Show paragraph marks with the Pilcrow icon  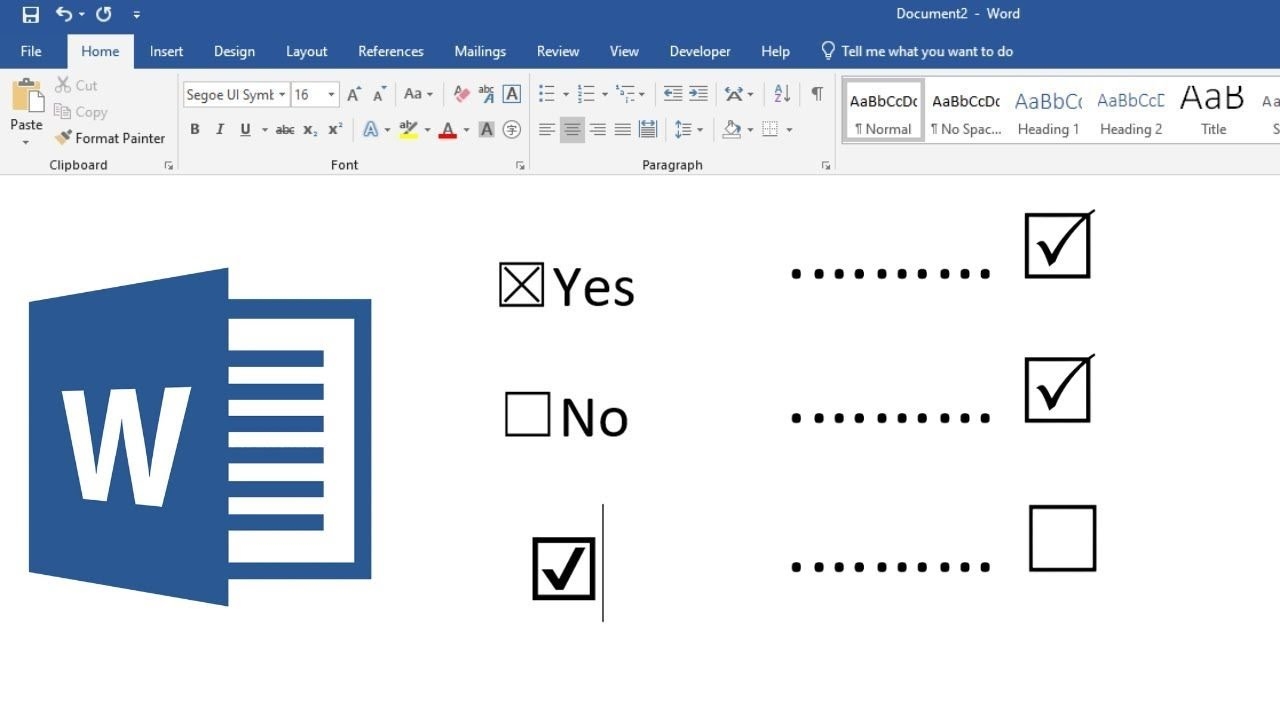coord(816,93)
